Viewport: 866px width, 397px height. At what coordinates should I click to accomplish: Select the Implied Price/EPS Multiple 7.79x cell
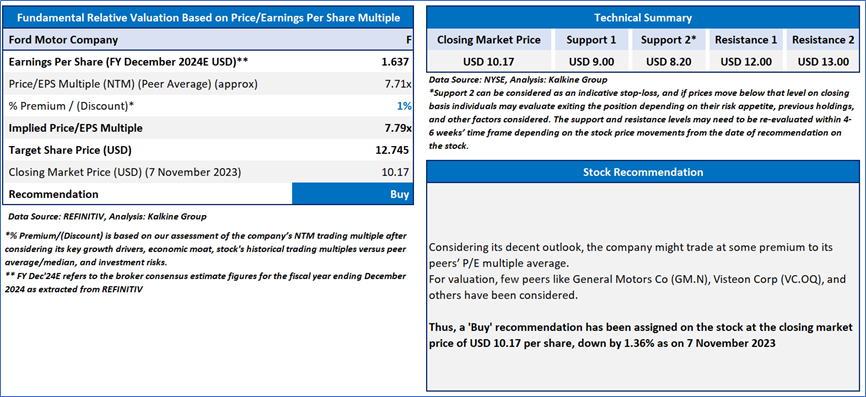[397, 128]
